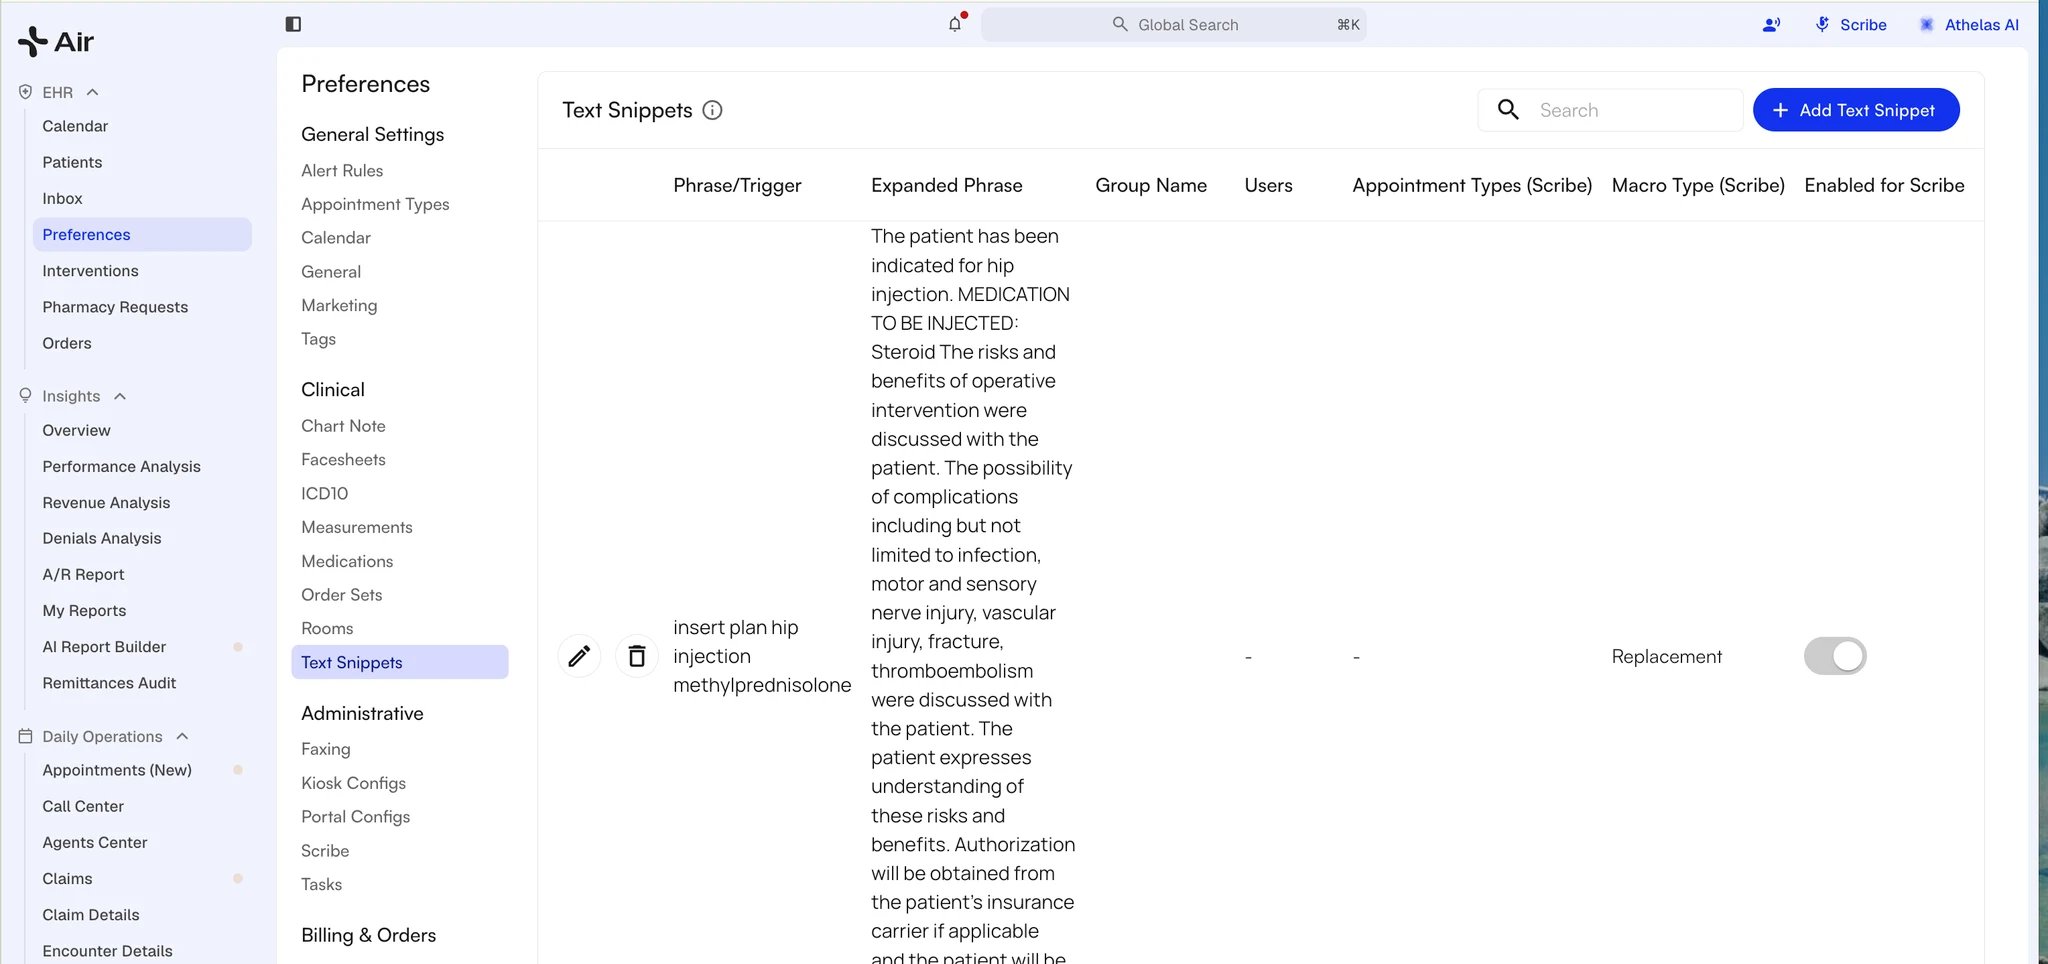Open Scribe from the top bar

(x=1850, y=25)
